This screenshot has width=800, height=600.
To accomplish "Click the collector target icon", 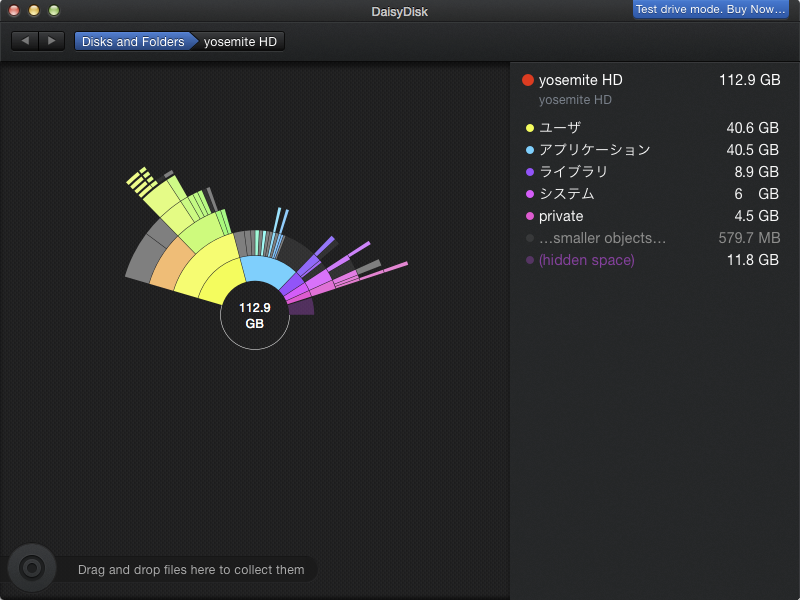I will (32, 568).
